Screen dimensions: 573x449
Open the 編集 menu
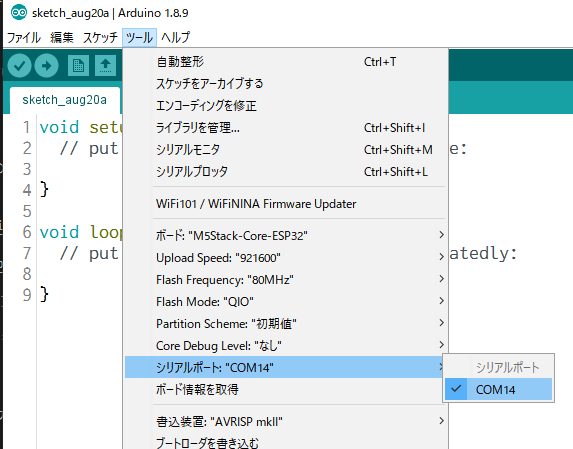tap(62, 37)
